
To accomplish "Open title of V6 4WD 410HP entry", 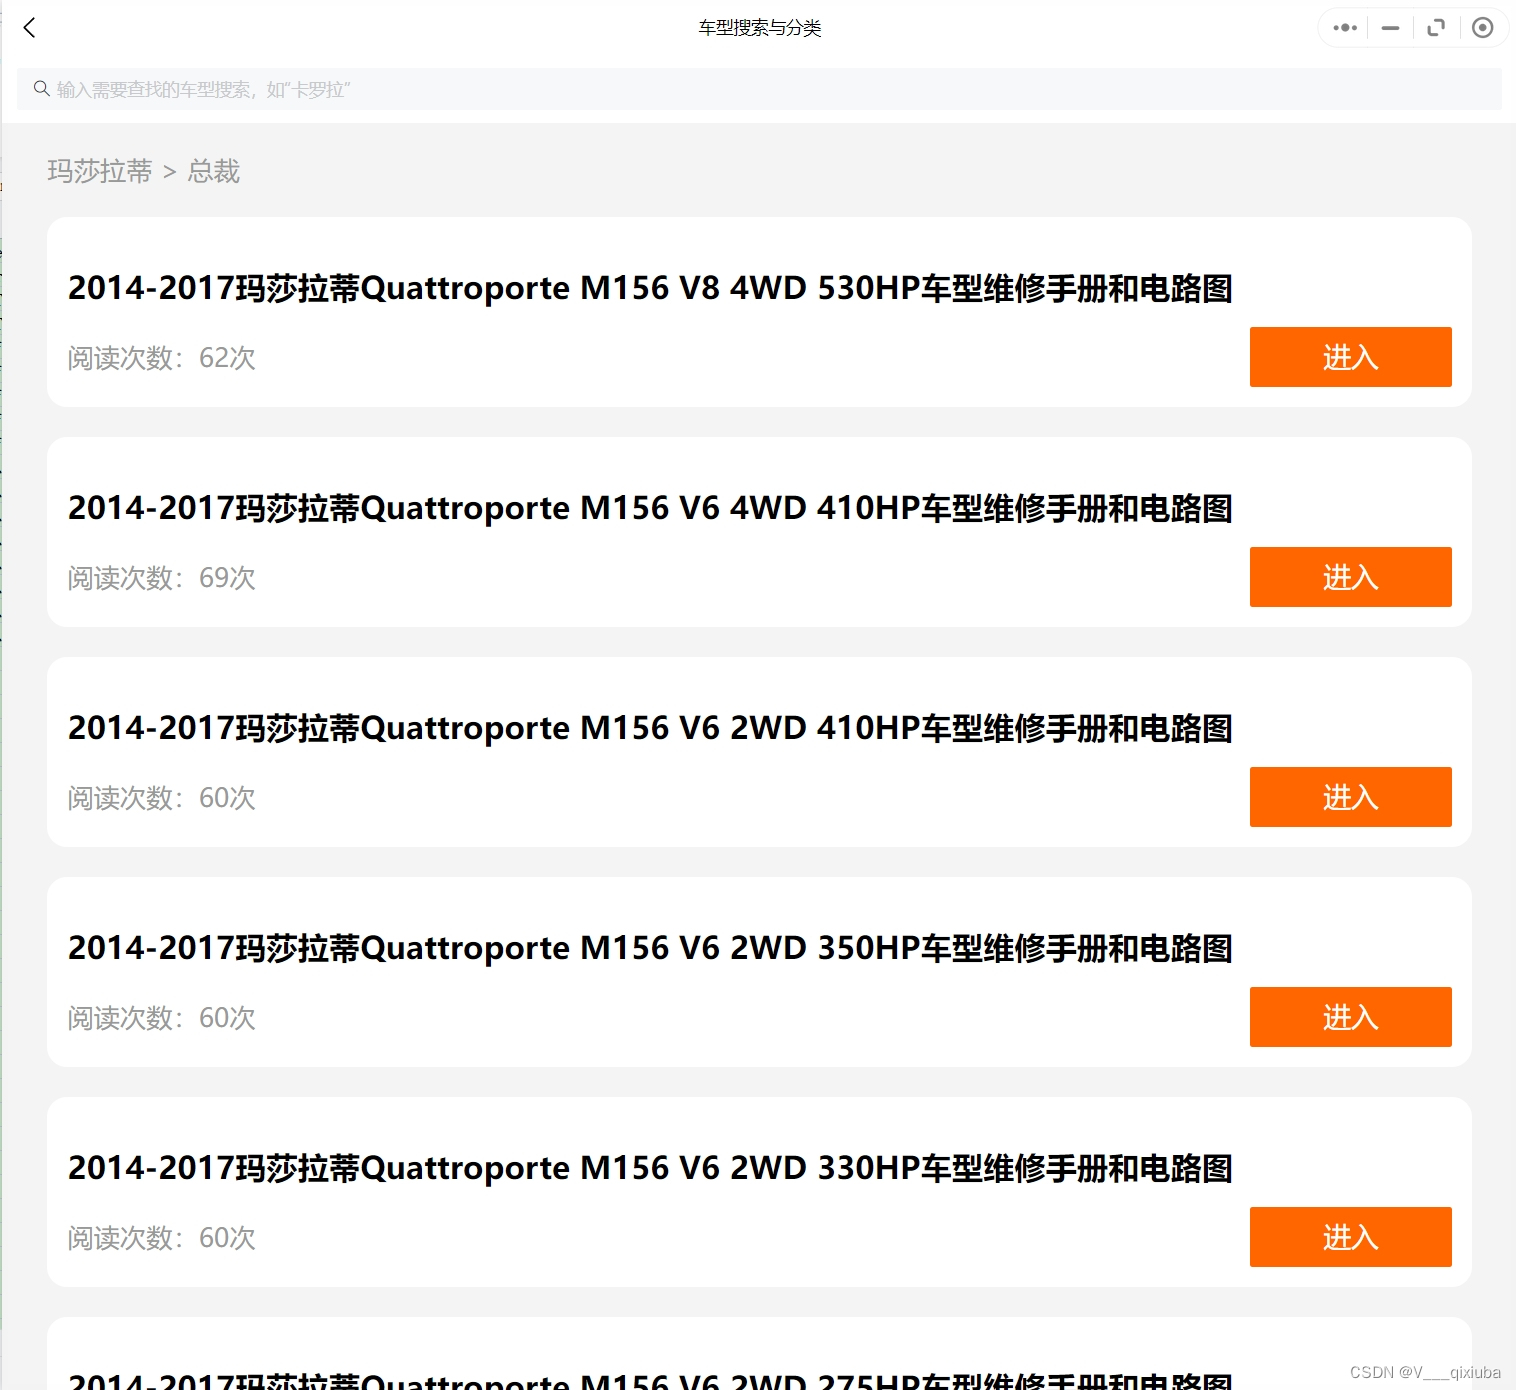I will pyautogui.click(x=650, y=508).
